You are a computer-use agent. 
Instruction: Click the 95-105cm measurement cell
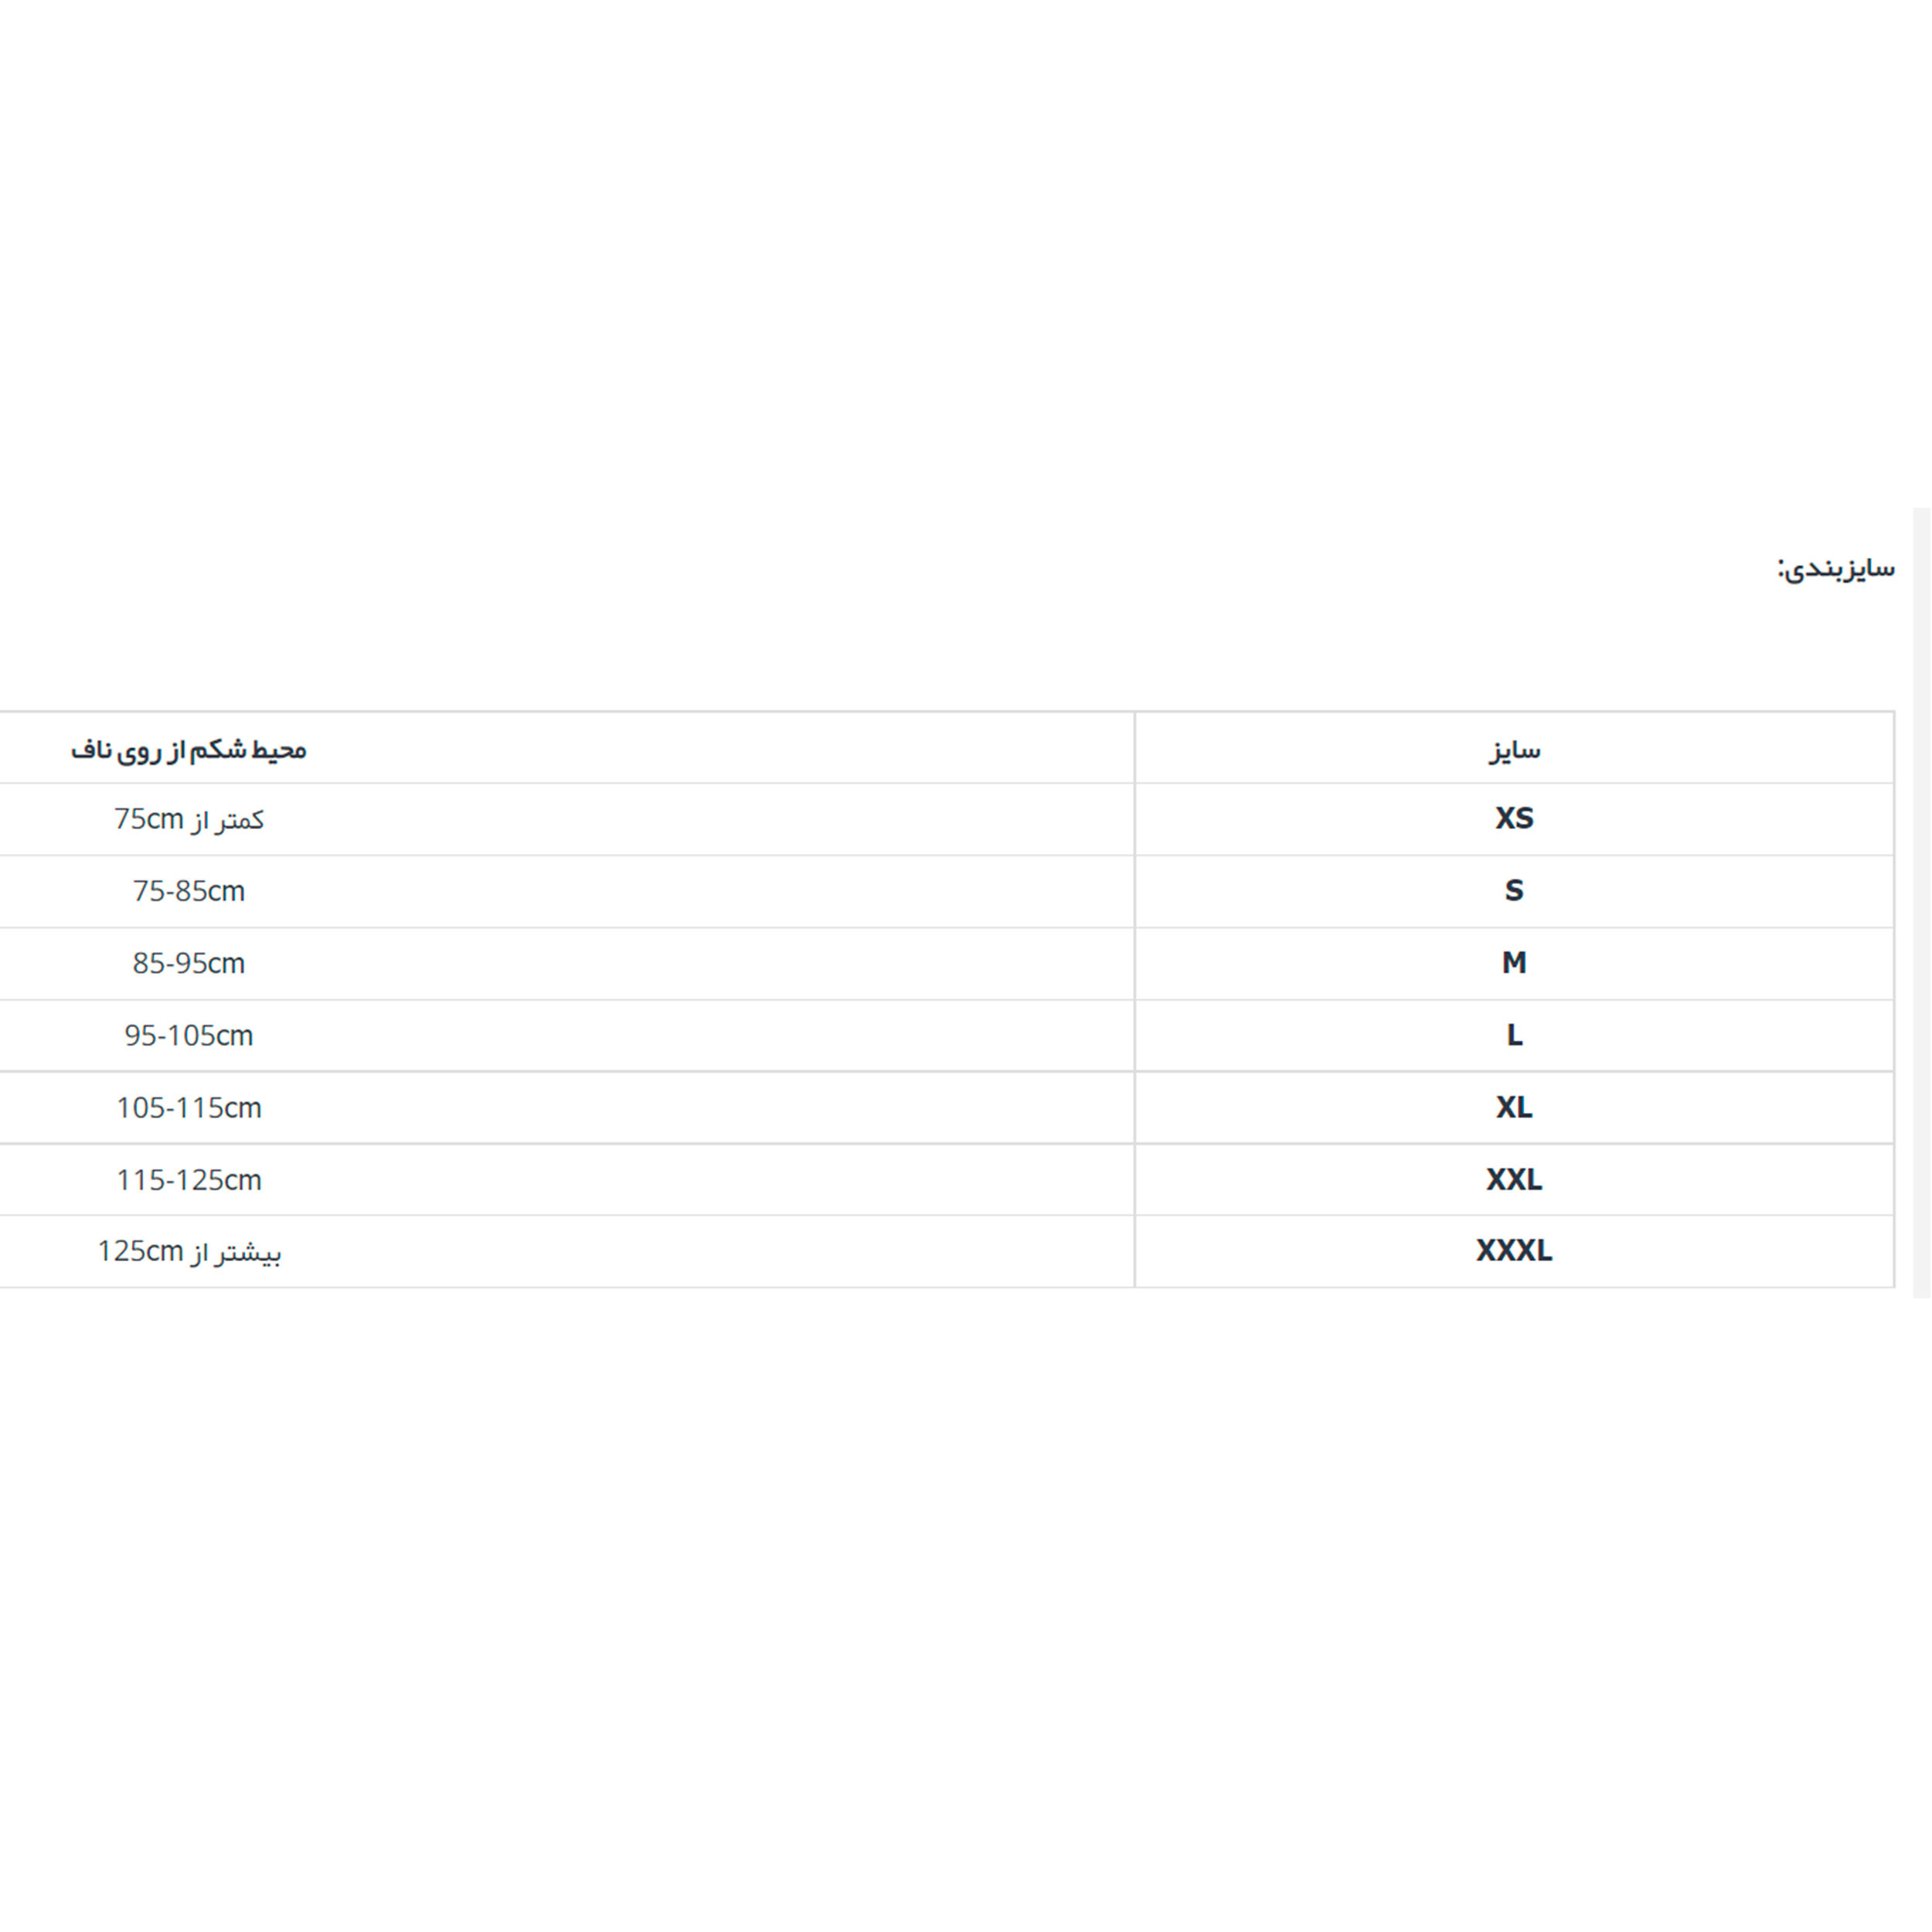pyautogui.click(x=188, y=1035)
